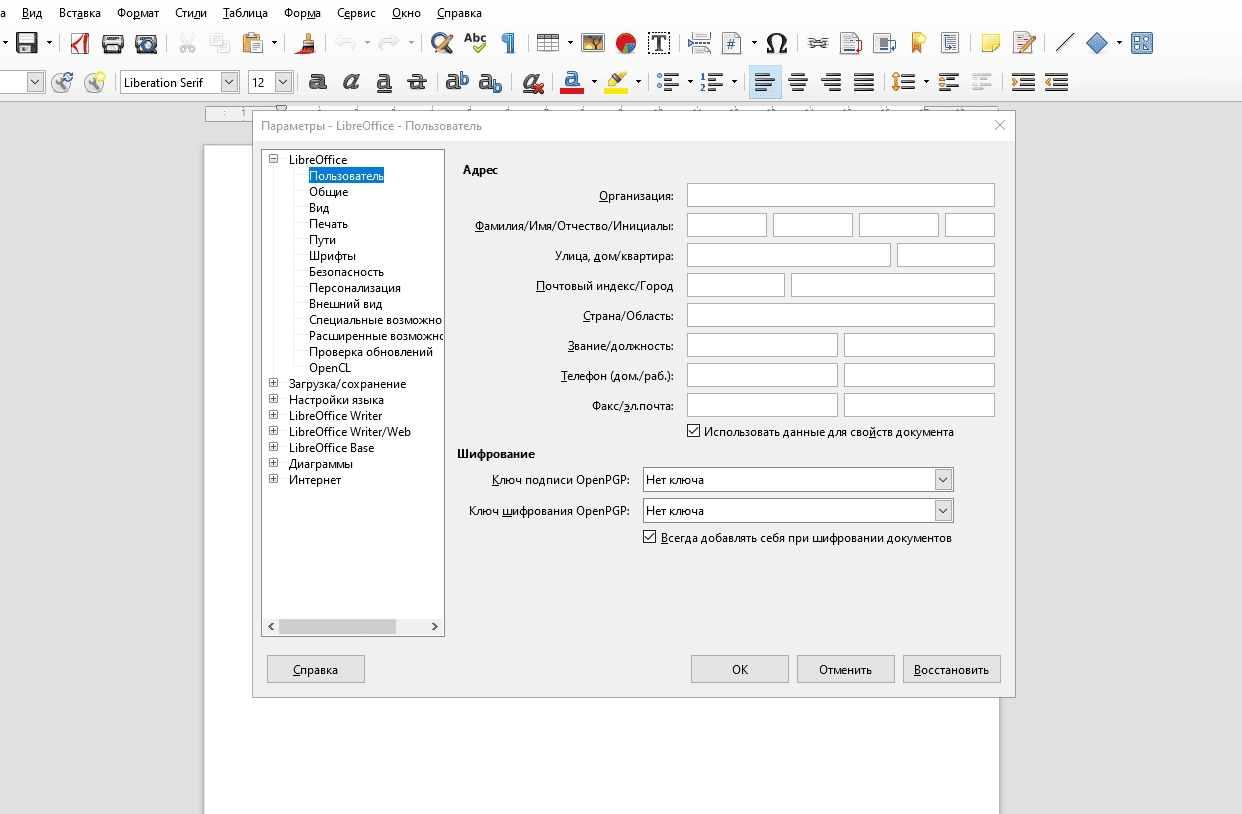The height and width of the screenshot is (814, 1242).
Task: Click the dialog 'Справка' button
Action: tap(316, 669)
